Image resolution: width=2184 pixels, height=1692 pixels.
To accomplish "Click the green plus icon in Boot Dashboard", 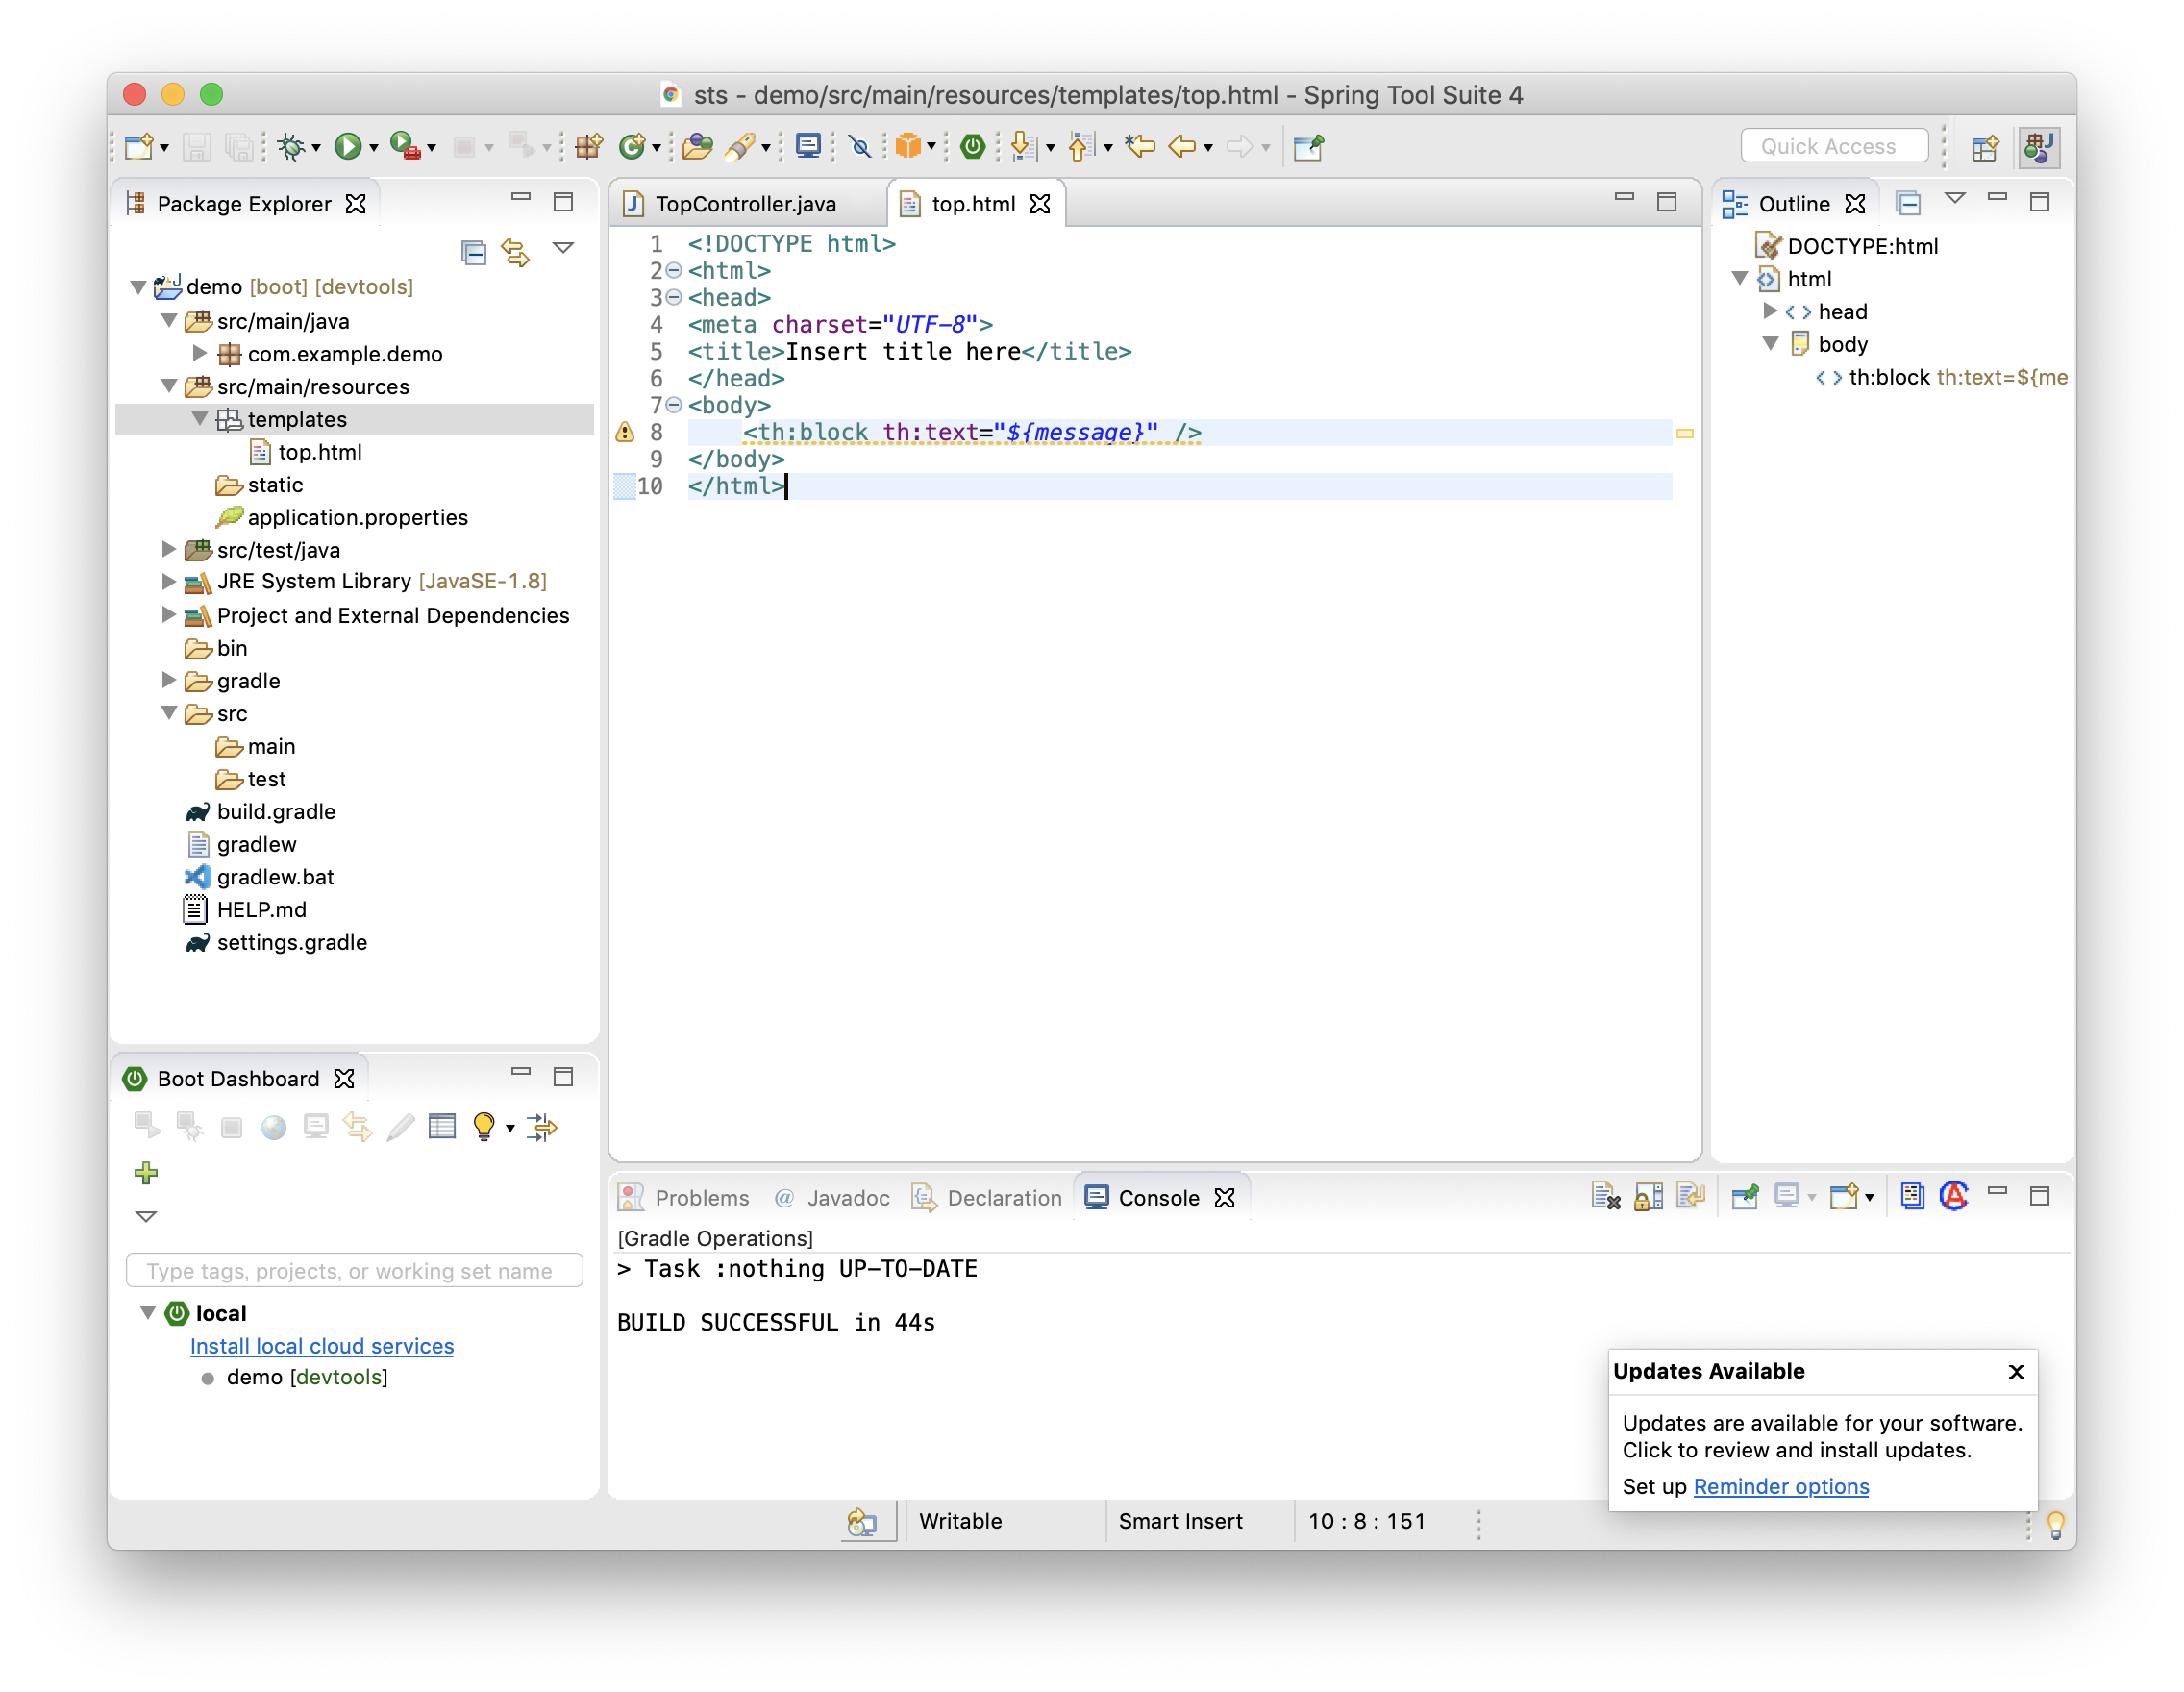I will click(x=146, y=1173).
